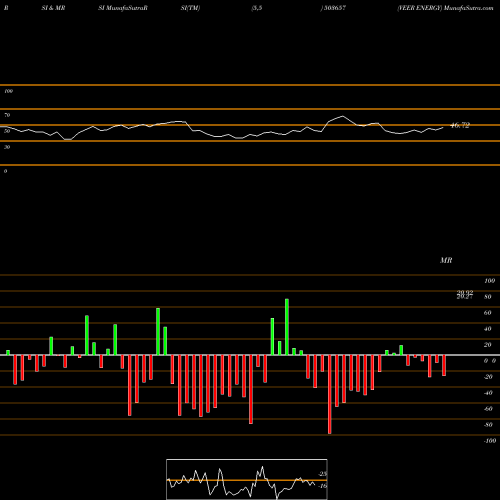Click the 30 level label on RSI axis
The height and width of the screenshot is (500, 500).
[7, 147]
